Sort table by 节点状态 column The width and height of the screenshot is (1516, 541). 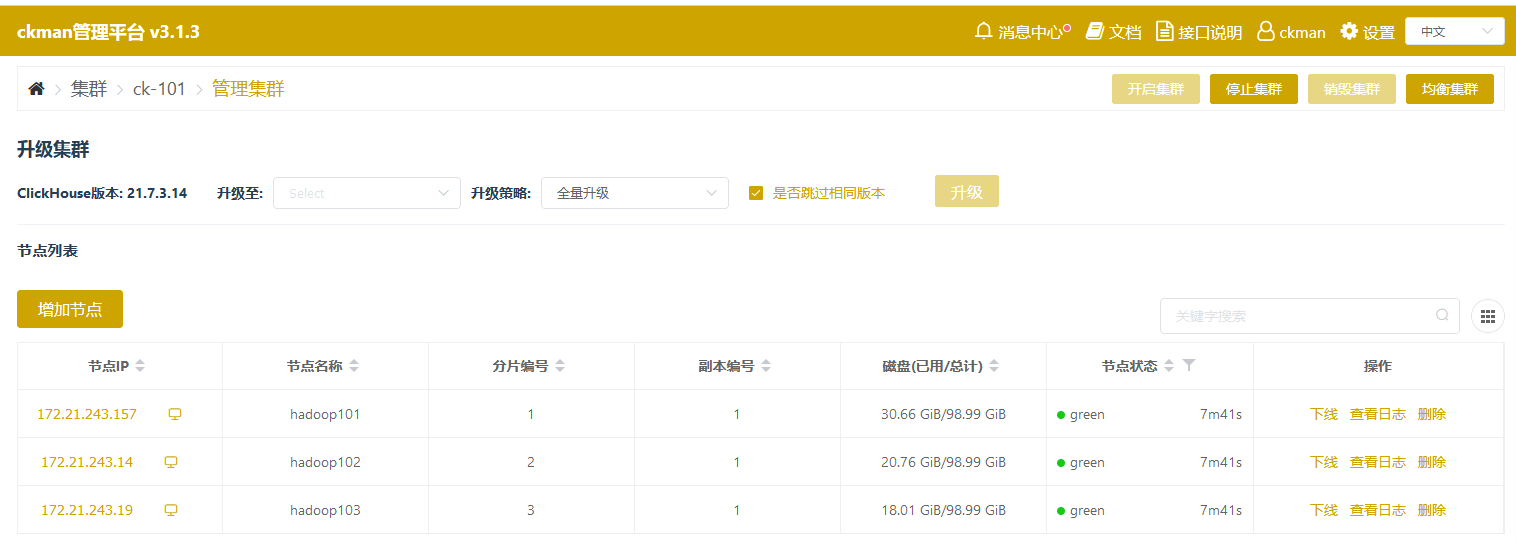1169,366
